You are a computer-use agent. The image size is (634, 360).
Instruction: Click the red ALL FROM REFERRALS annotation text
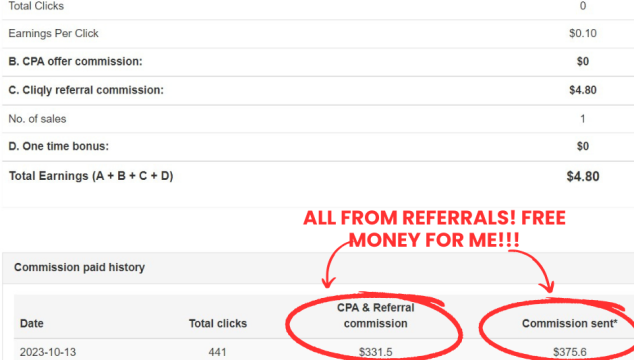434,229
